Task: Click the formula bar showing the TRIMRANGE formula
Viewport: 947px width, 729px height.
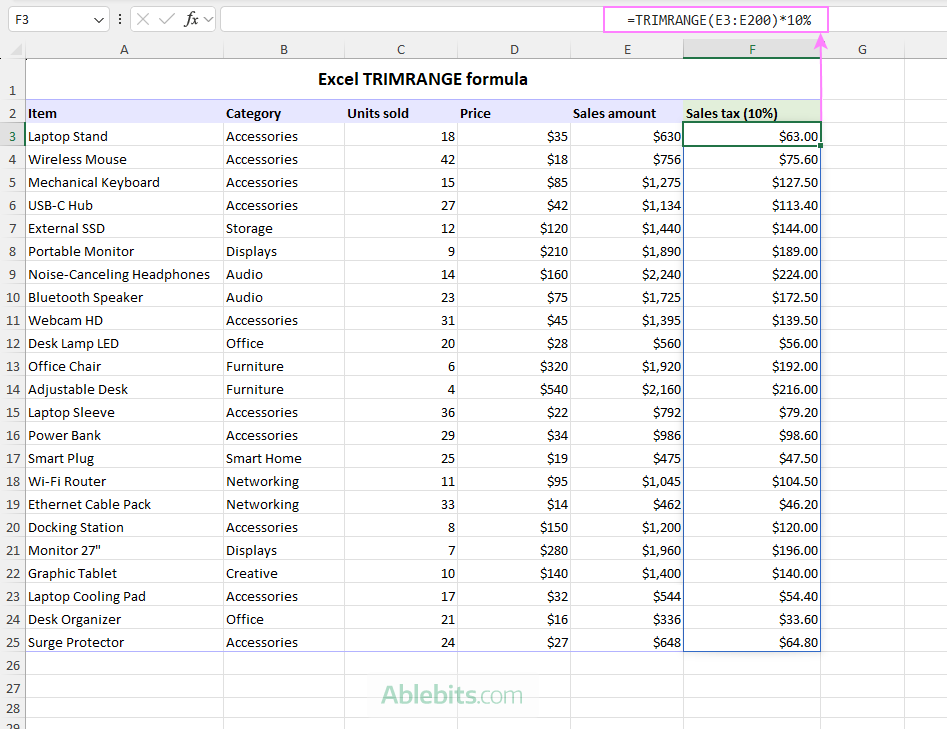Action: 714,18
